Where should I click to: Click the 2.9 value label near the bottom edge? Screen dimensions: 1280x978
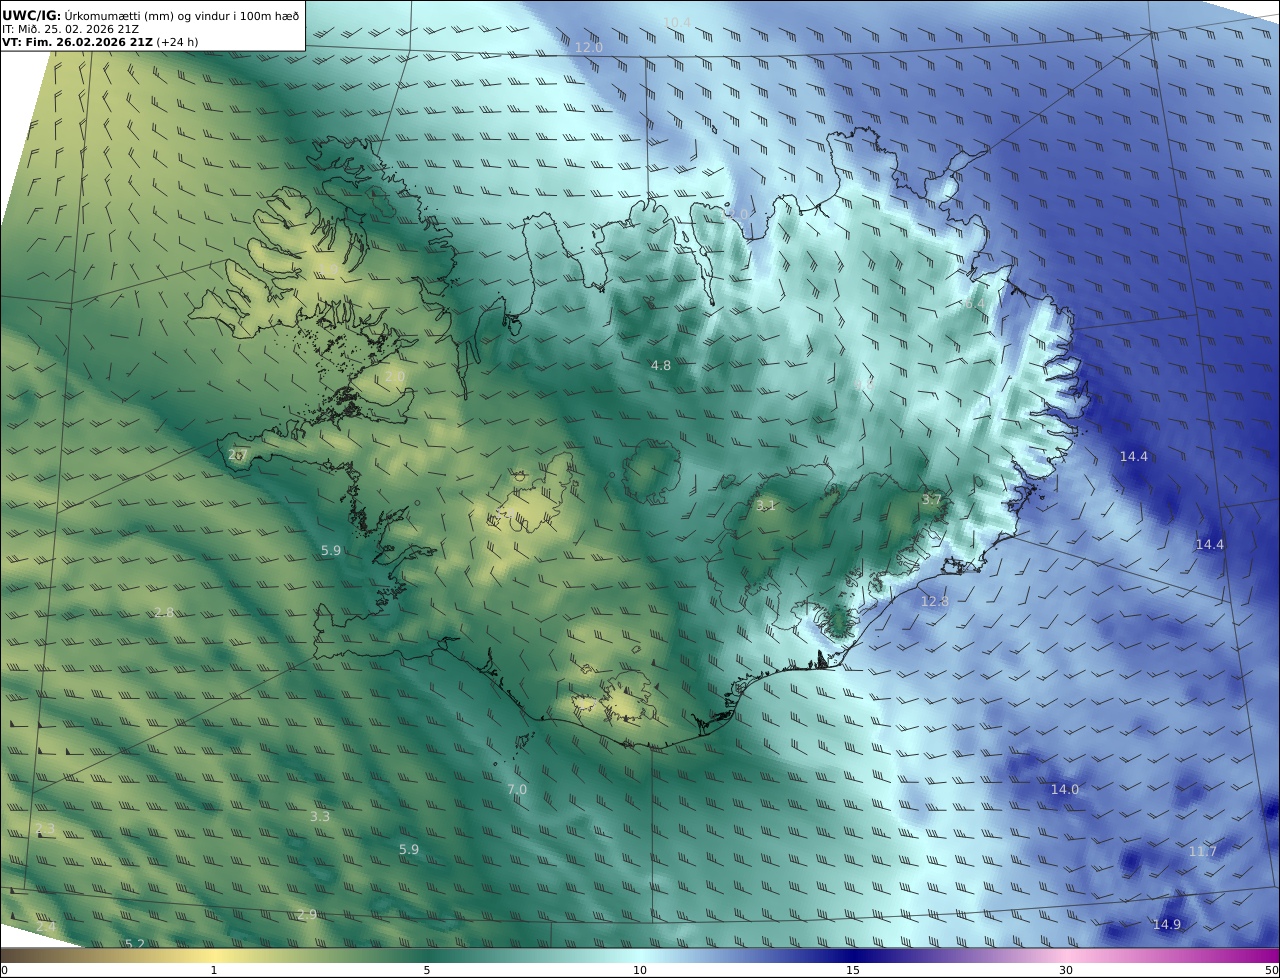tap(307, 915)
